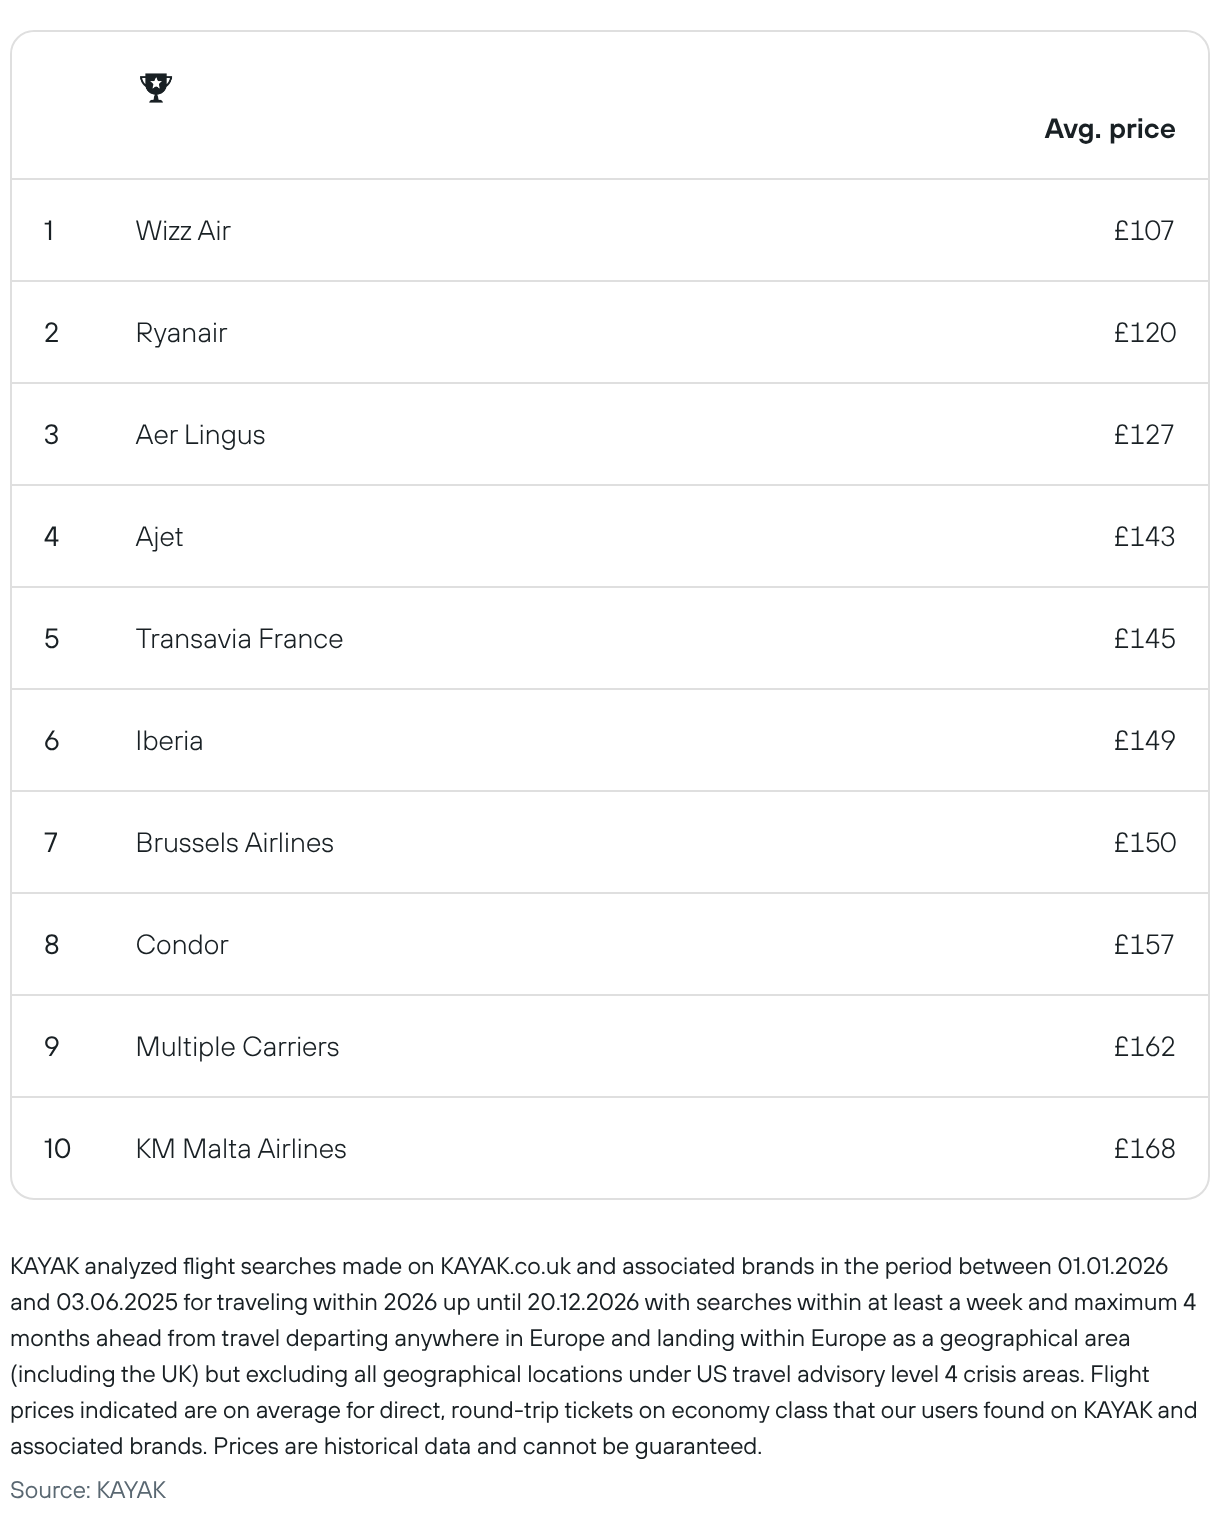Click KM Malta Airlines name
The height and width of the screenshot is (1518, 1220).
pyautogui.click(x=241, y=1149)
